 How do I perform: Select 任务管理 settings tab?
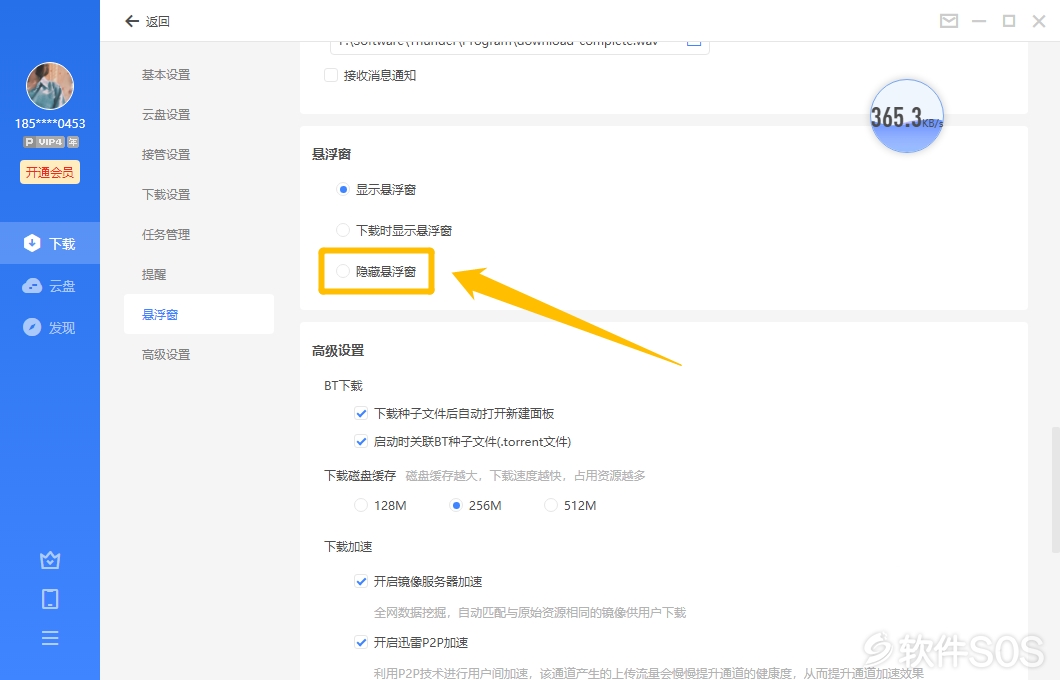pos(199,234)
